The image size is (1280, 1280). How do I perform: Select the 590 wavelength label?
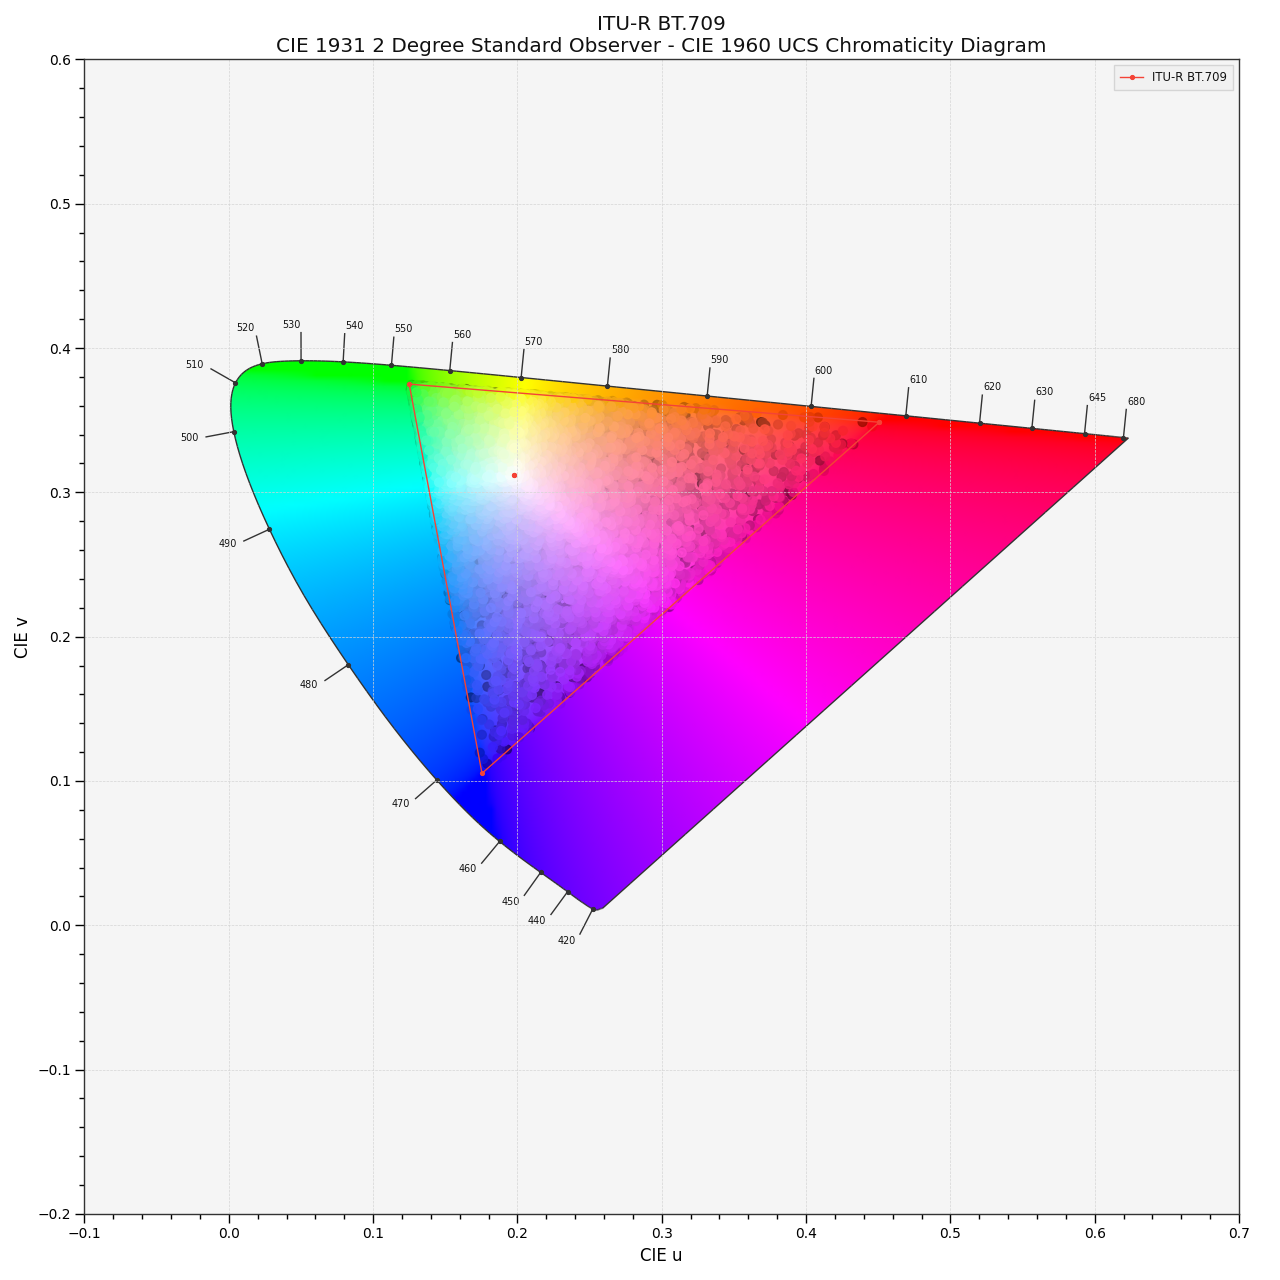pyautogui.click(x=719, y=360)
